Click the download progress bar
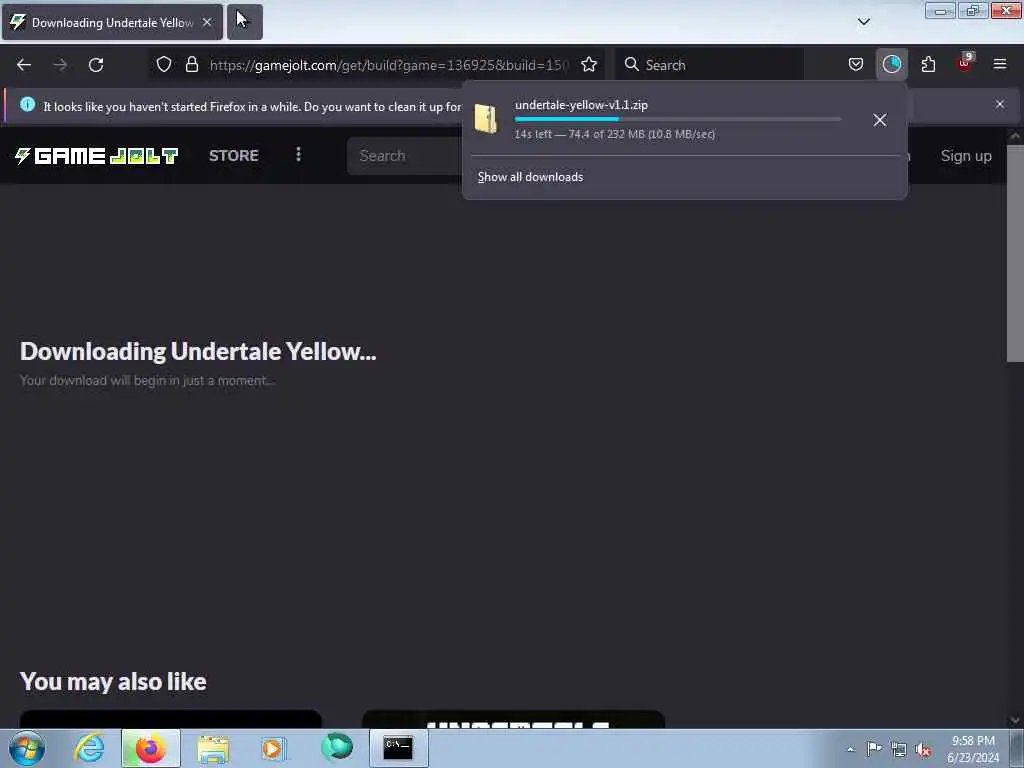The width and height of the screenshot is (1024, 768). pos(677,119)
